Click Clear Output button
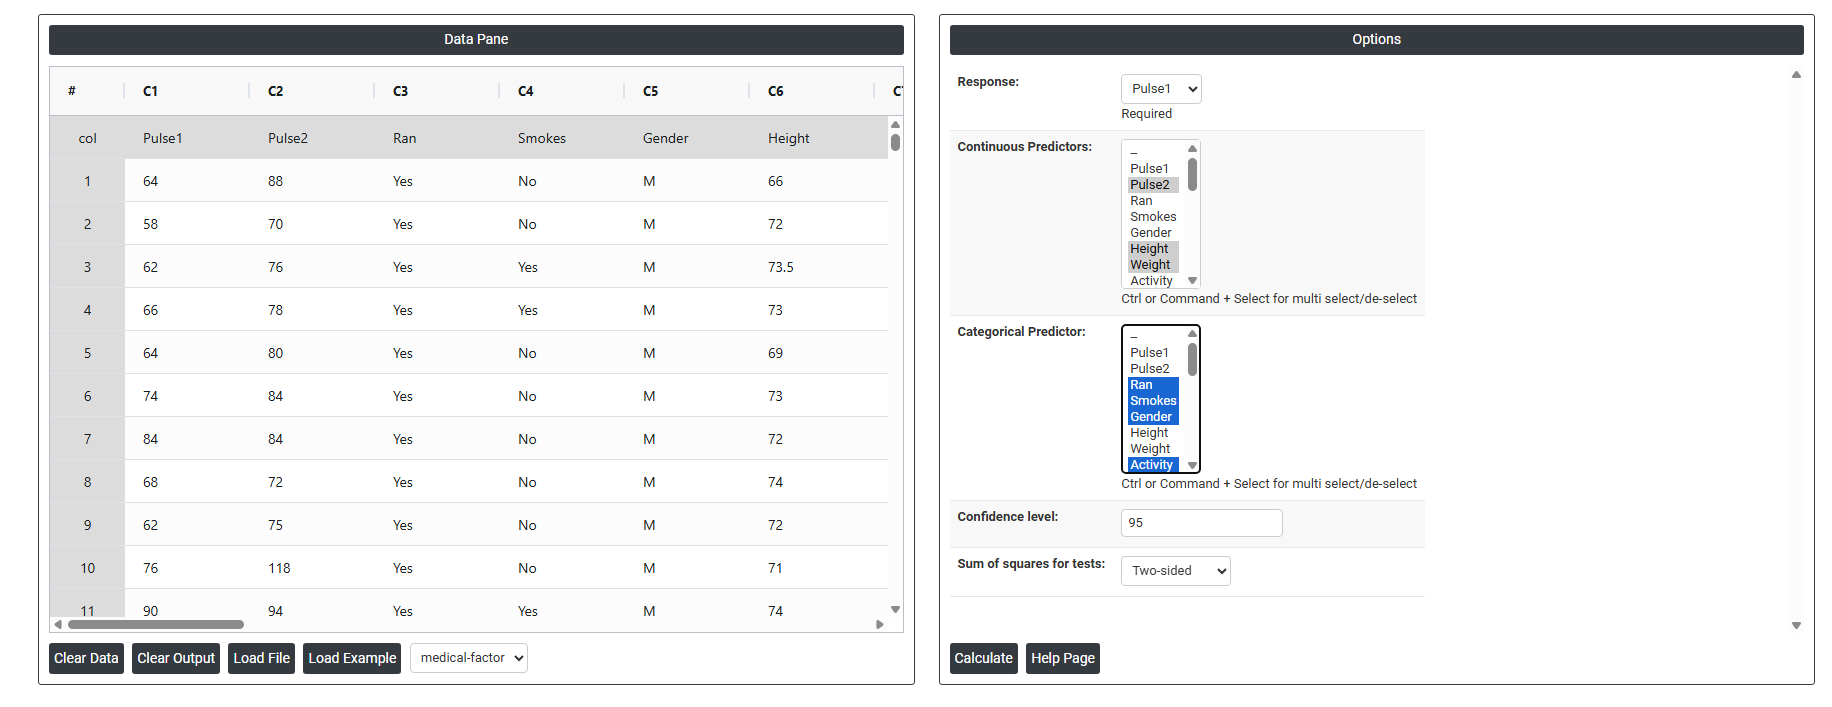The width and height of the screenshot is (1832, 707). (x=176, y=658)
